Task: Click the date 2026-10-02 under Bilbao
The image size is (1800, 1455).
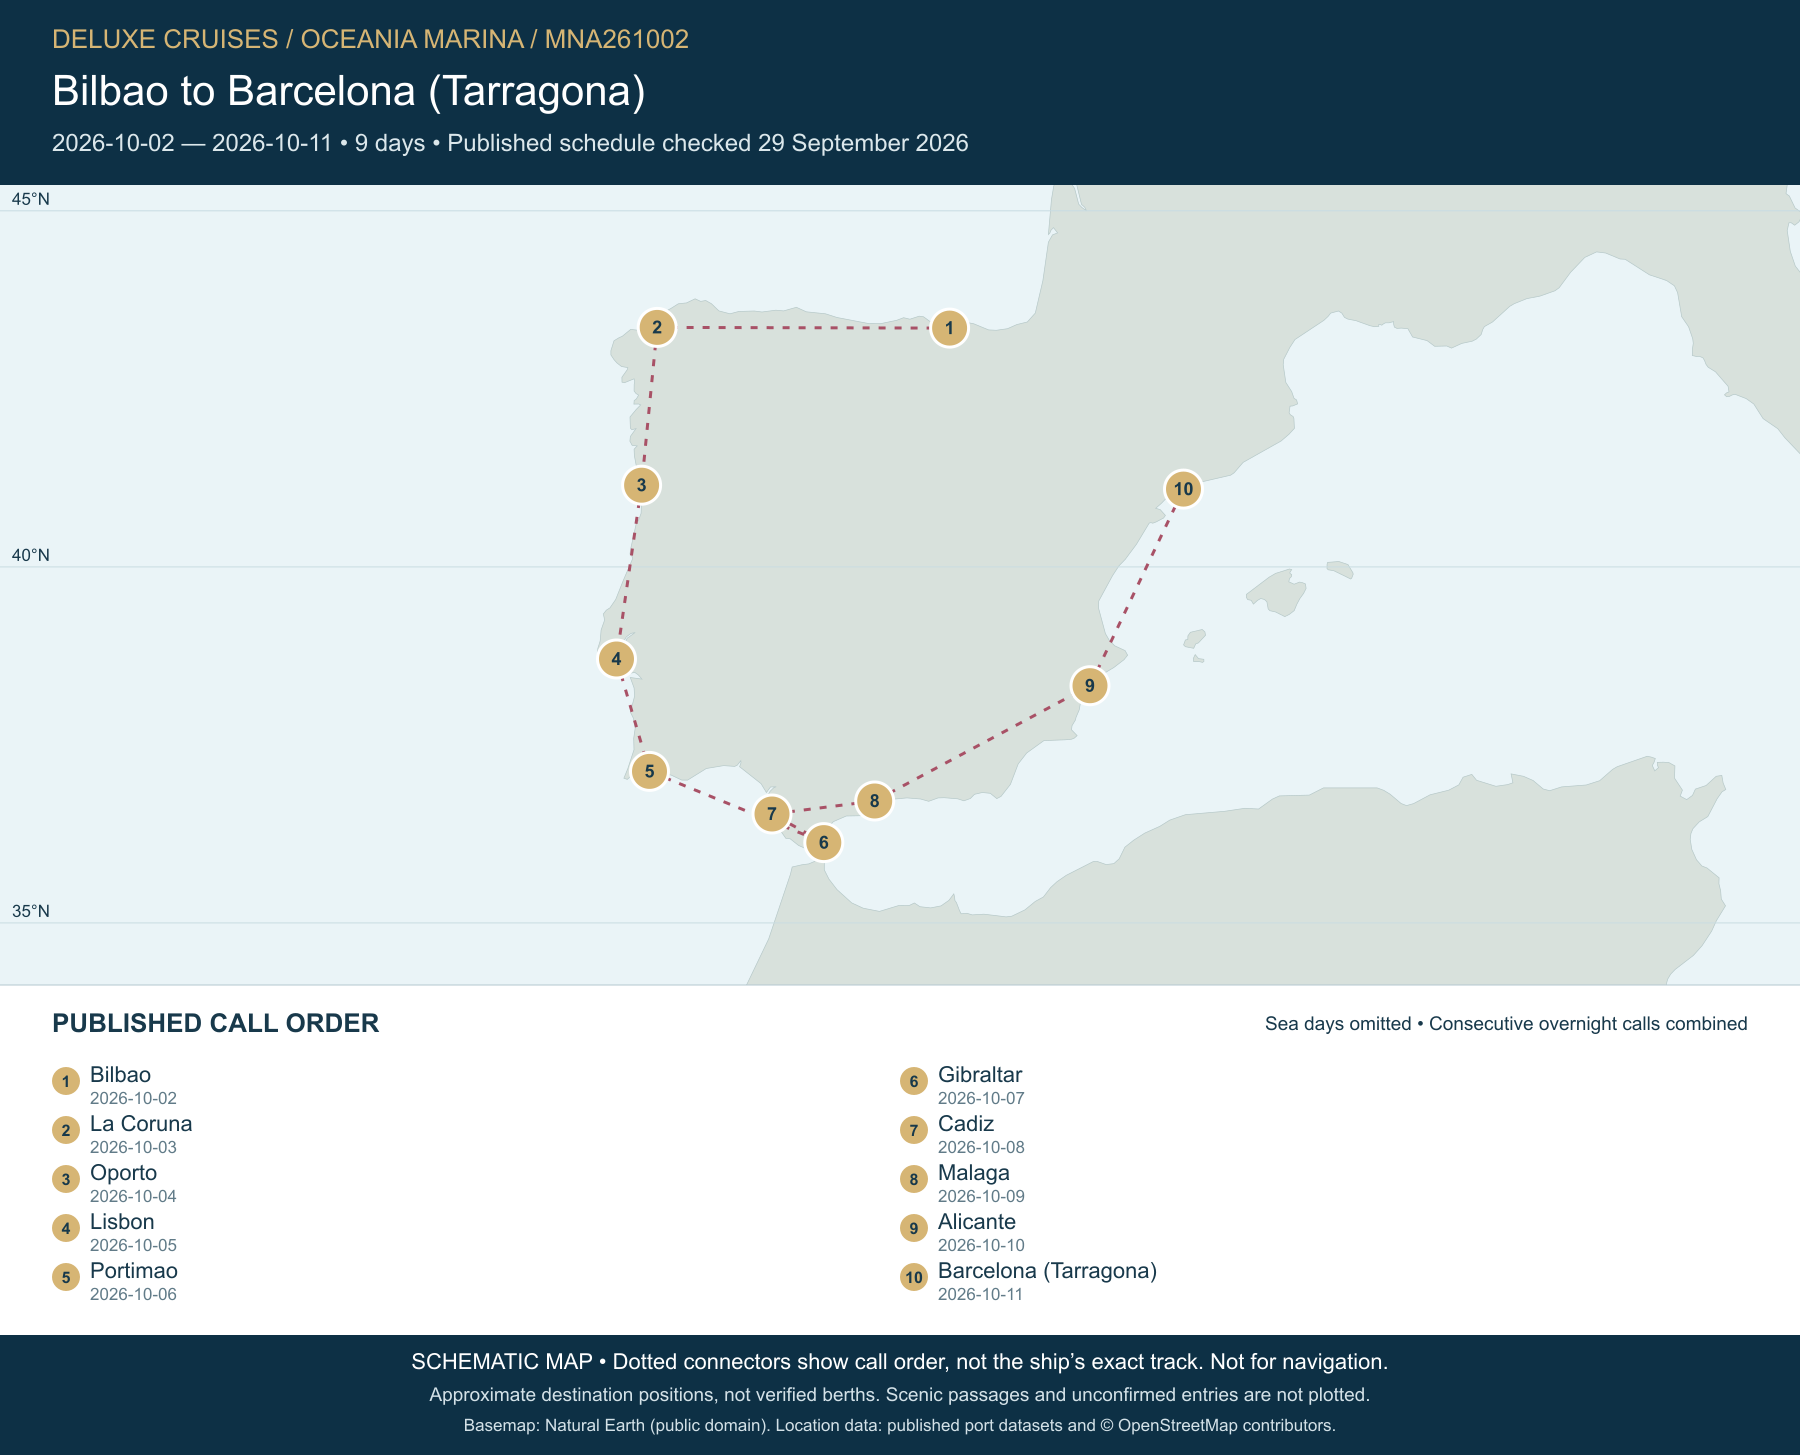Action: (133, 1098)
